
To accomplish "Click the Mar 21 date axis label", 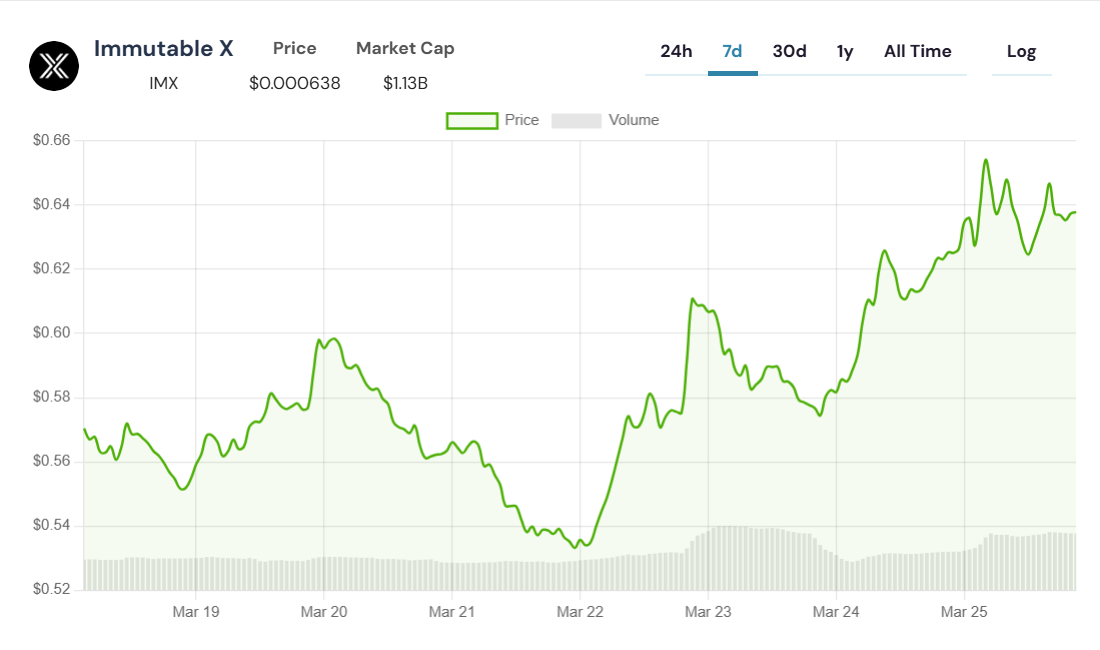I will point(452,612).
